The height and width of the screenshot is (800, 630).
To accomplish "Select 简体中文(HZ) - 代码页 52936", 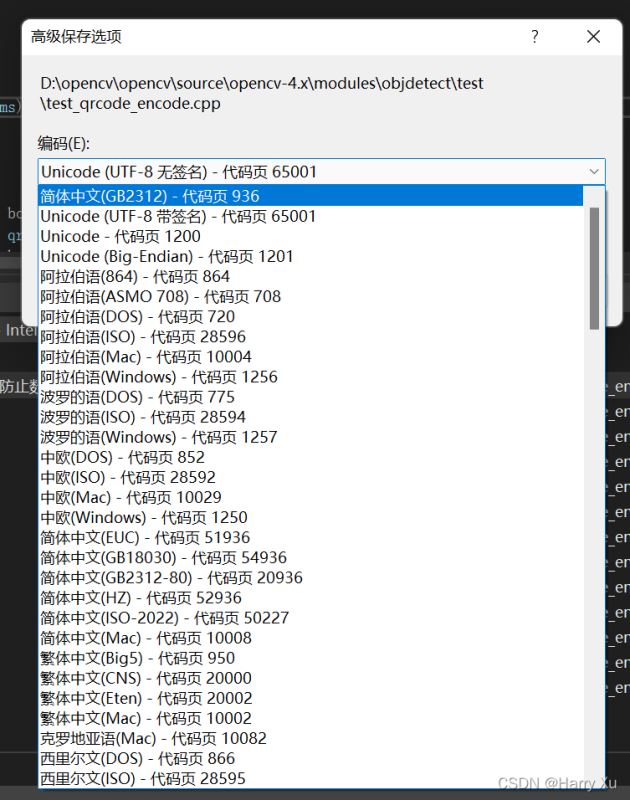I will pyautogui.click(x=141, y=598).
